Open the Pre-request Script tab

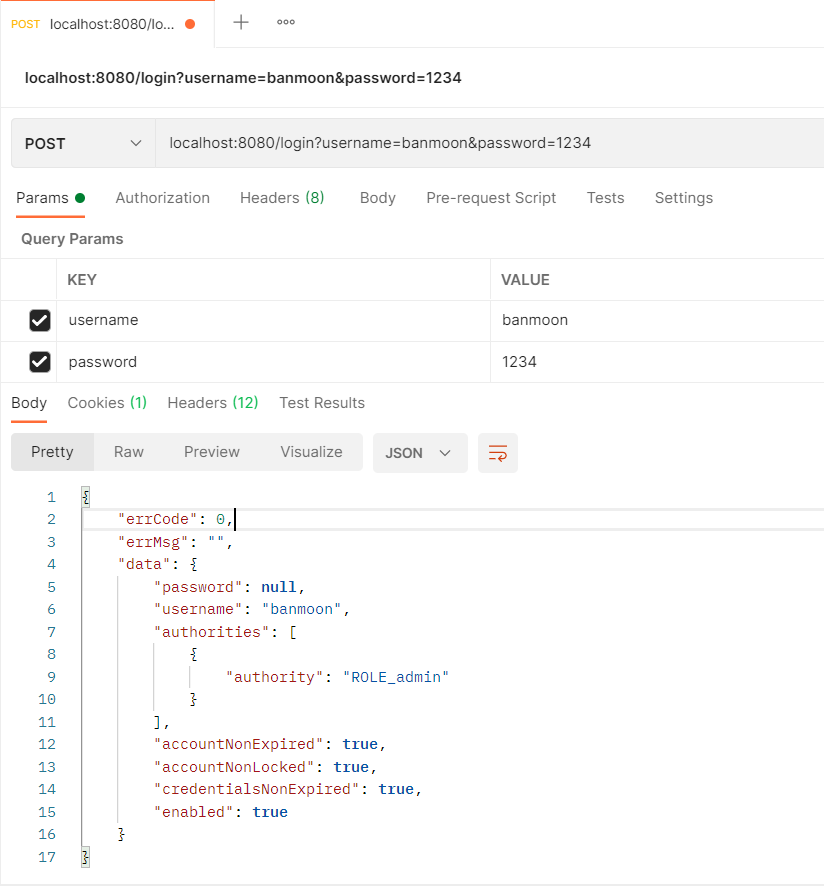pos(491,198)
